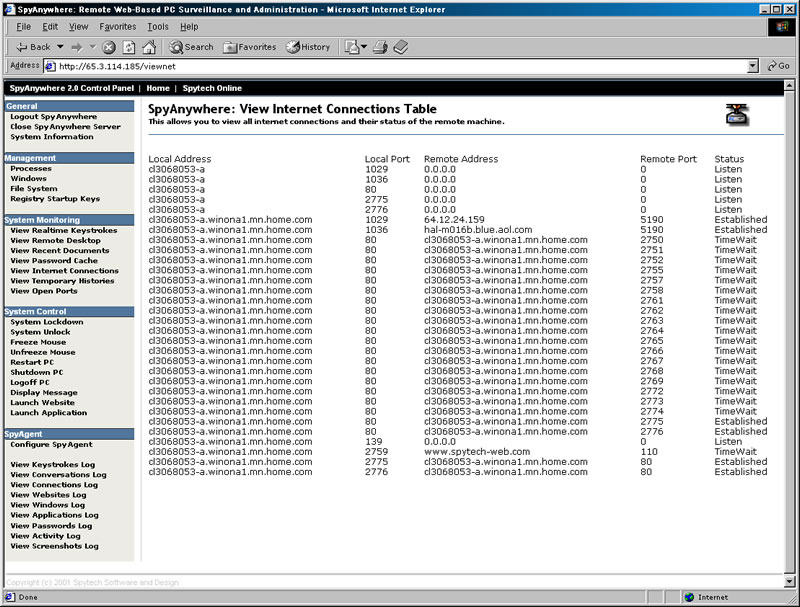Open System Information link
Screen dimensions: 800x607
click(52, 137)
